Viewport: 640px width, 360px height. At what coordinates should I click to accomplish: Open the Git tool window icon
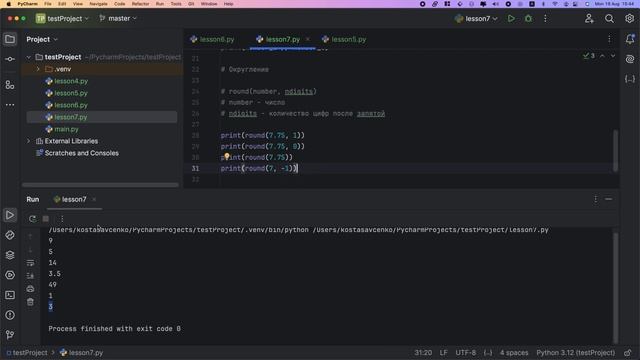[10, 335]
